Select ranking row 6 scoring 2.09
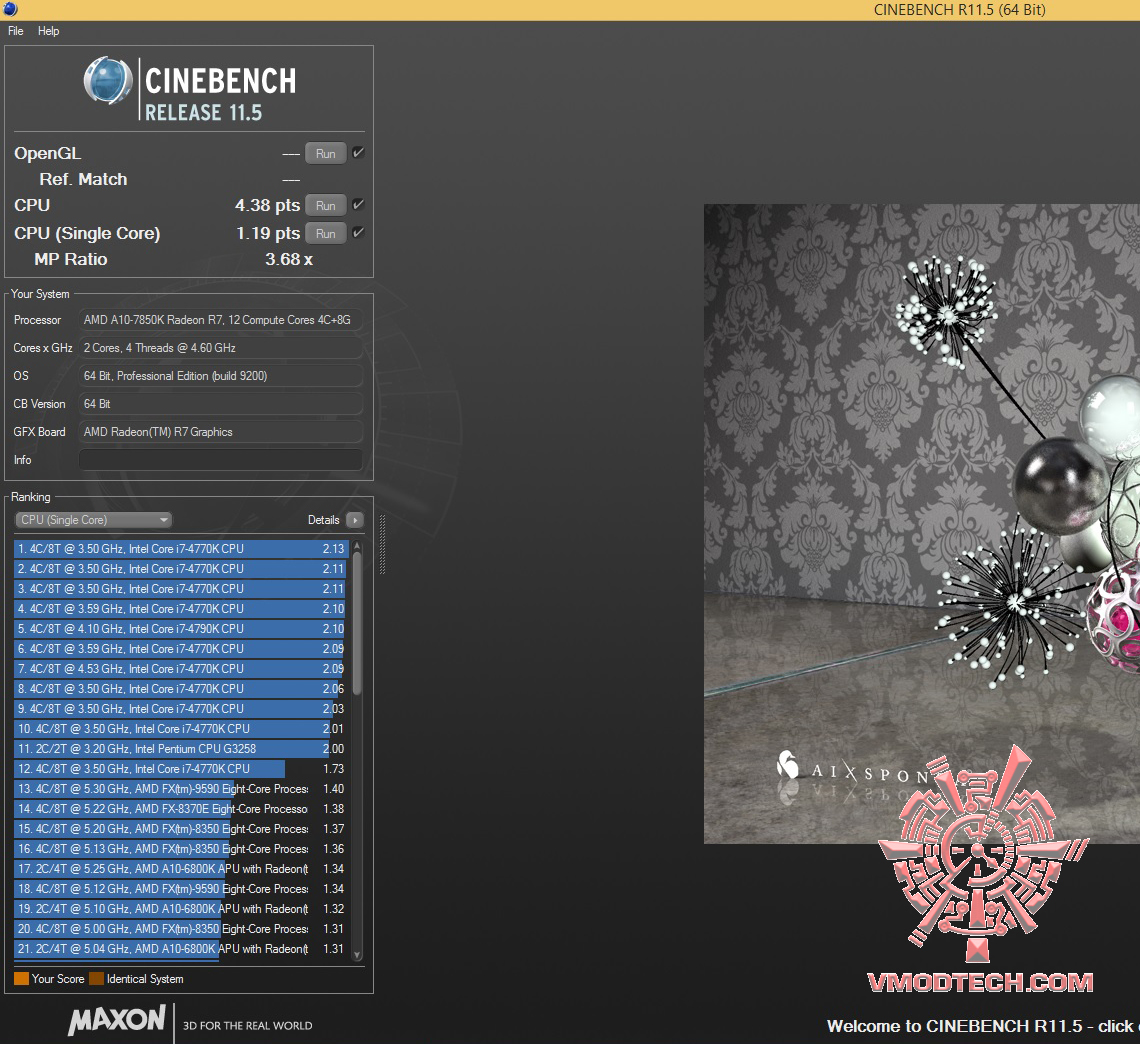Screen dimensions: 1140x1044 (x=182, y=649)
